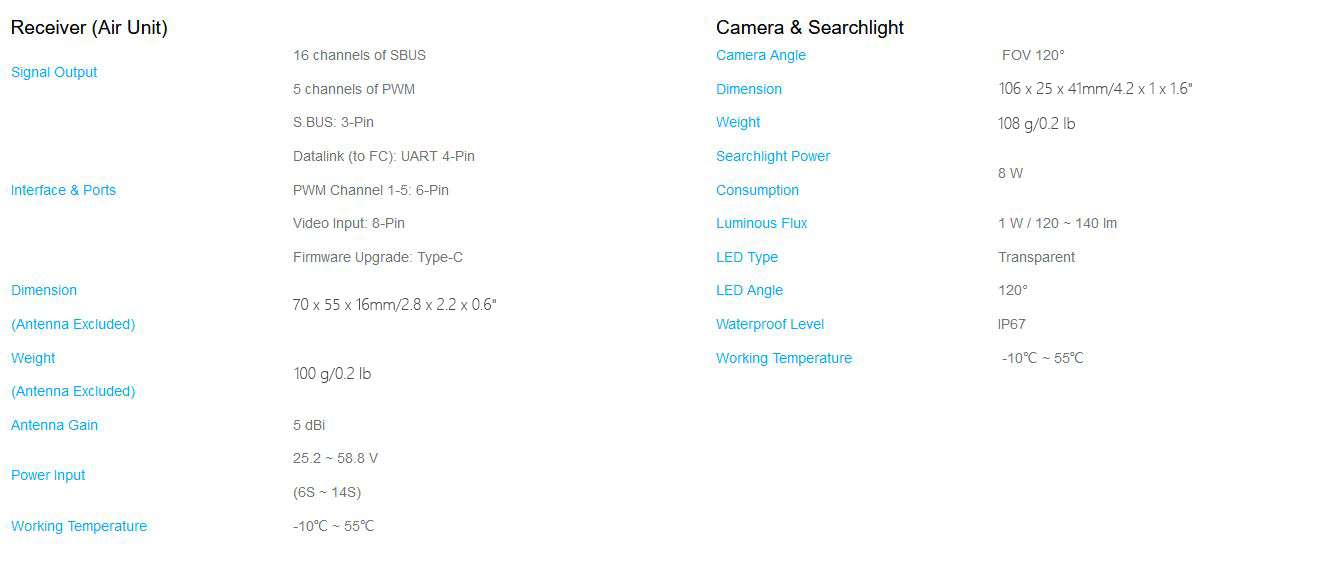This screenshot has height=562, width=1327.
Task: Click the Receiver (Air Unit) heading
Action: click(89, 28)
